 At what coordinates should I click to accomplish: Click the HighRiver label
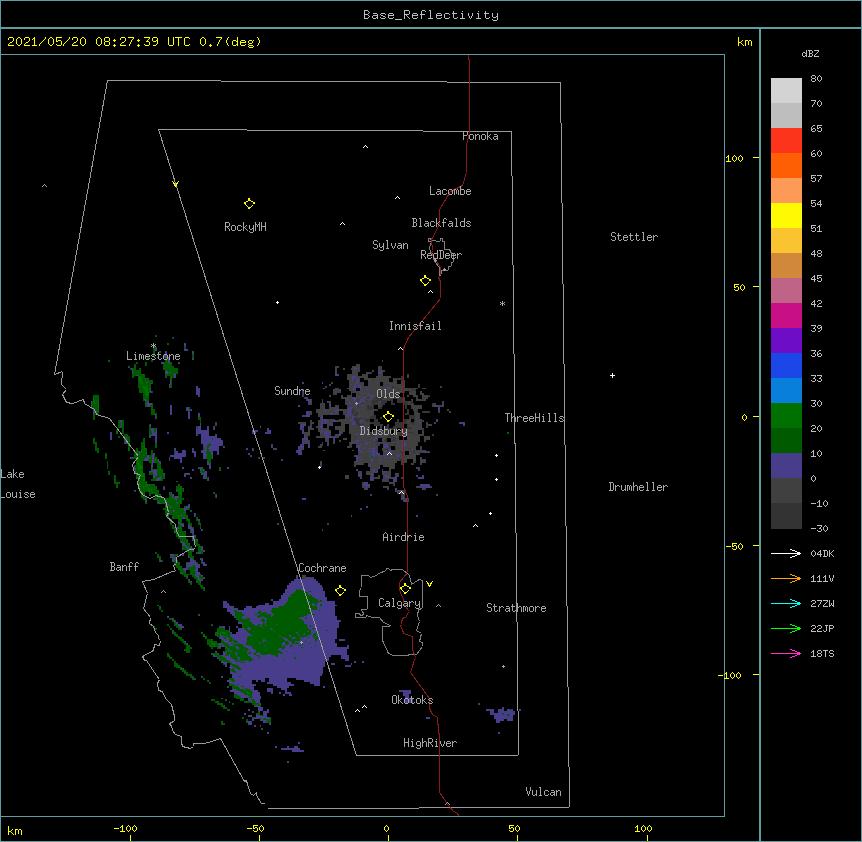pyautogui.click(x=430, y=743)
